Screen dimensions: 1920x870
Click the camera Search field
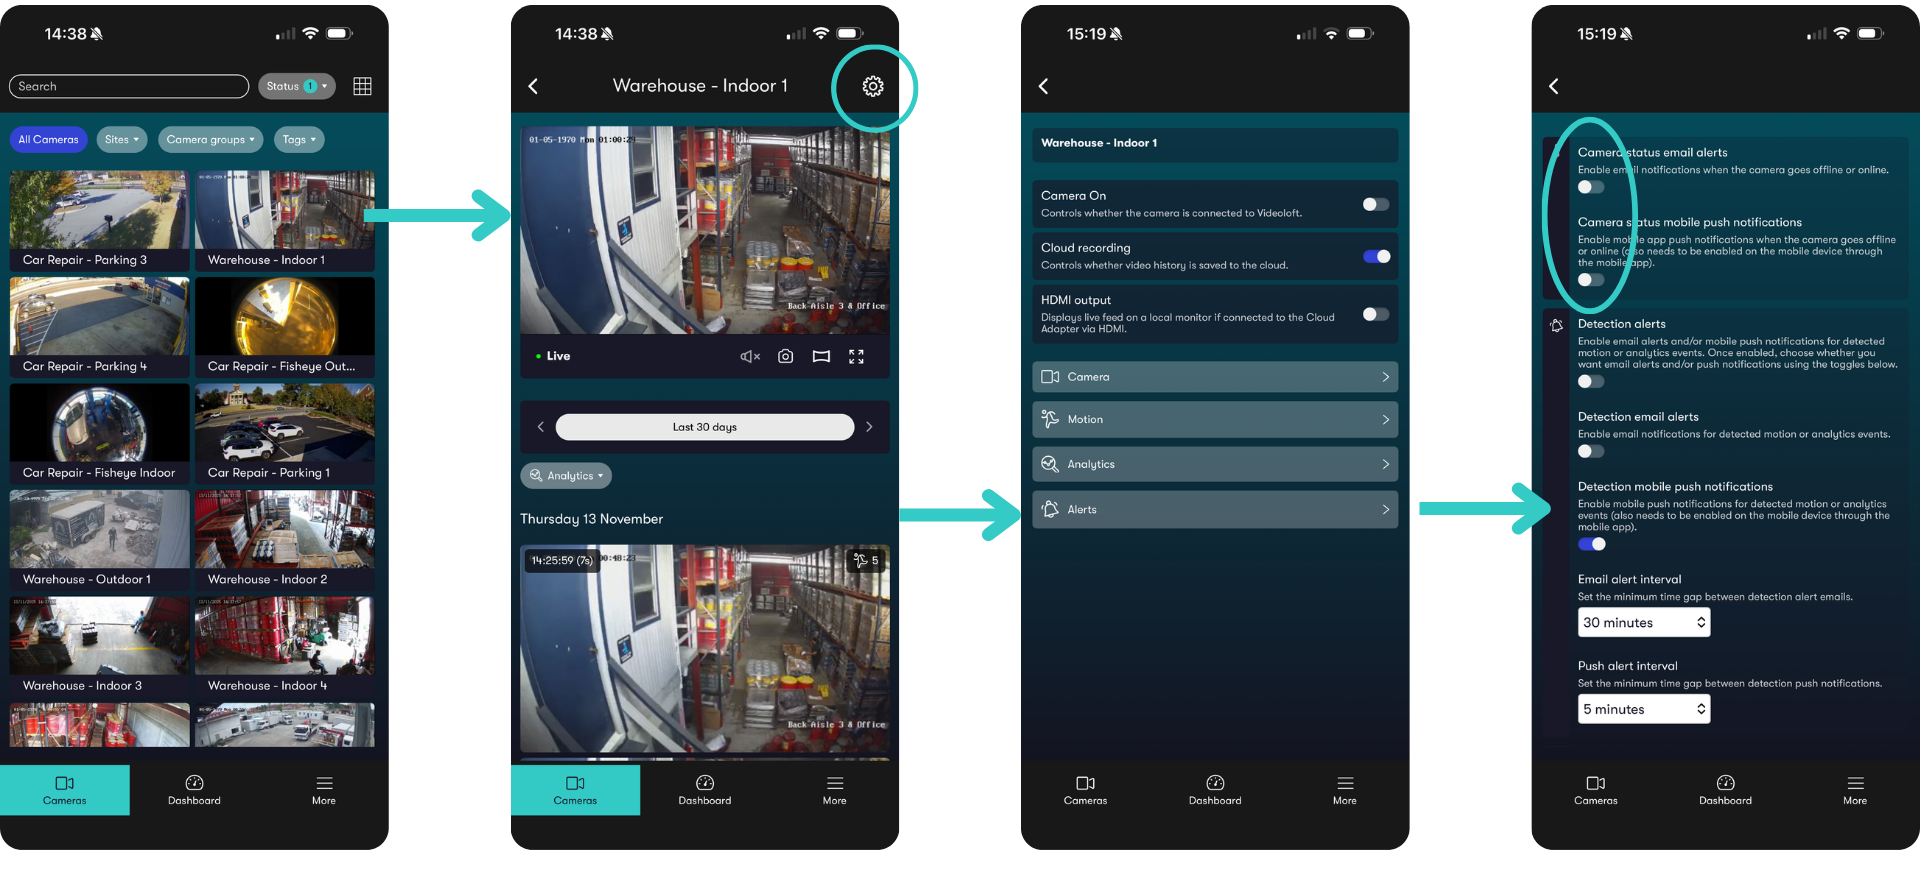pyautogui.click(x=129, y=86)
